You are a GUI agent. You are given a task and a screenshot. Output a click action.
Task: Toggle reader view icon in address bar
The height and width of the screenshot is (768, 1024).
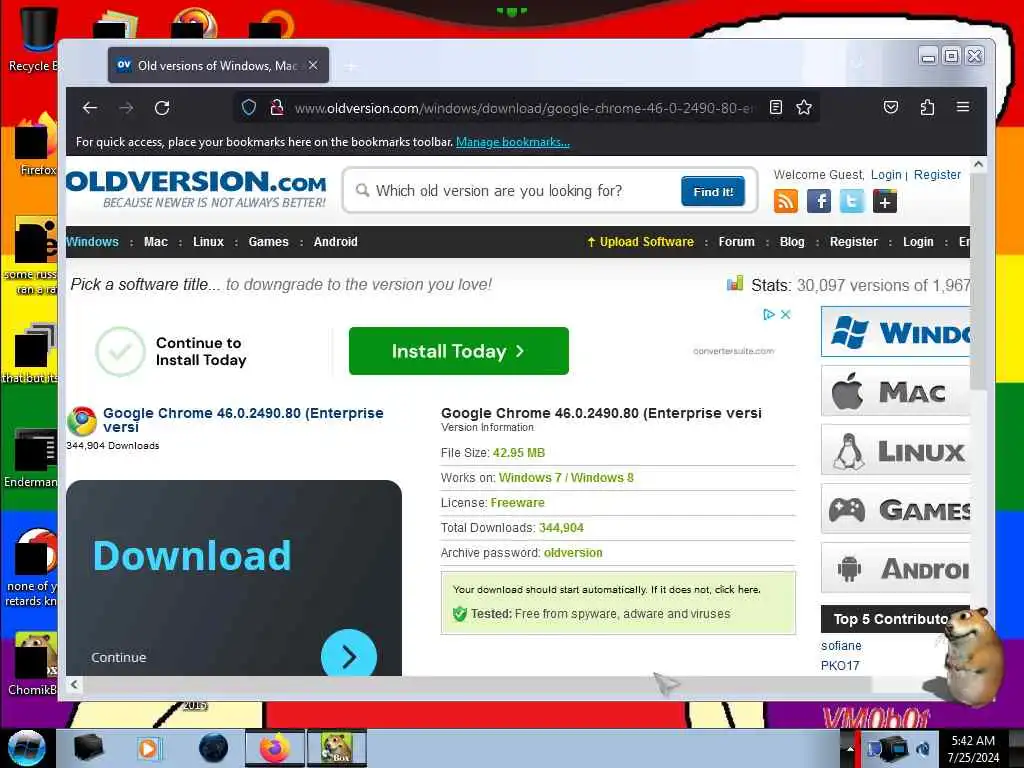click(x=776, y=107)
